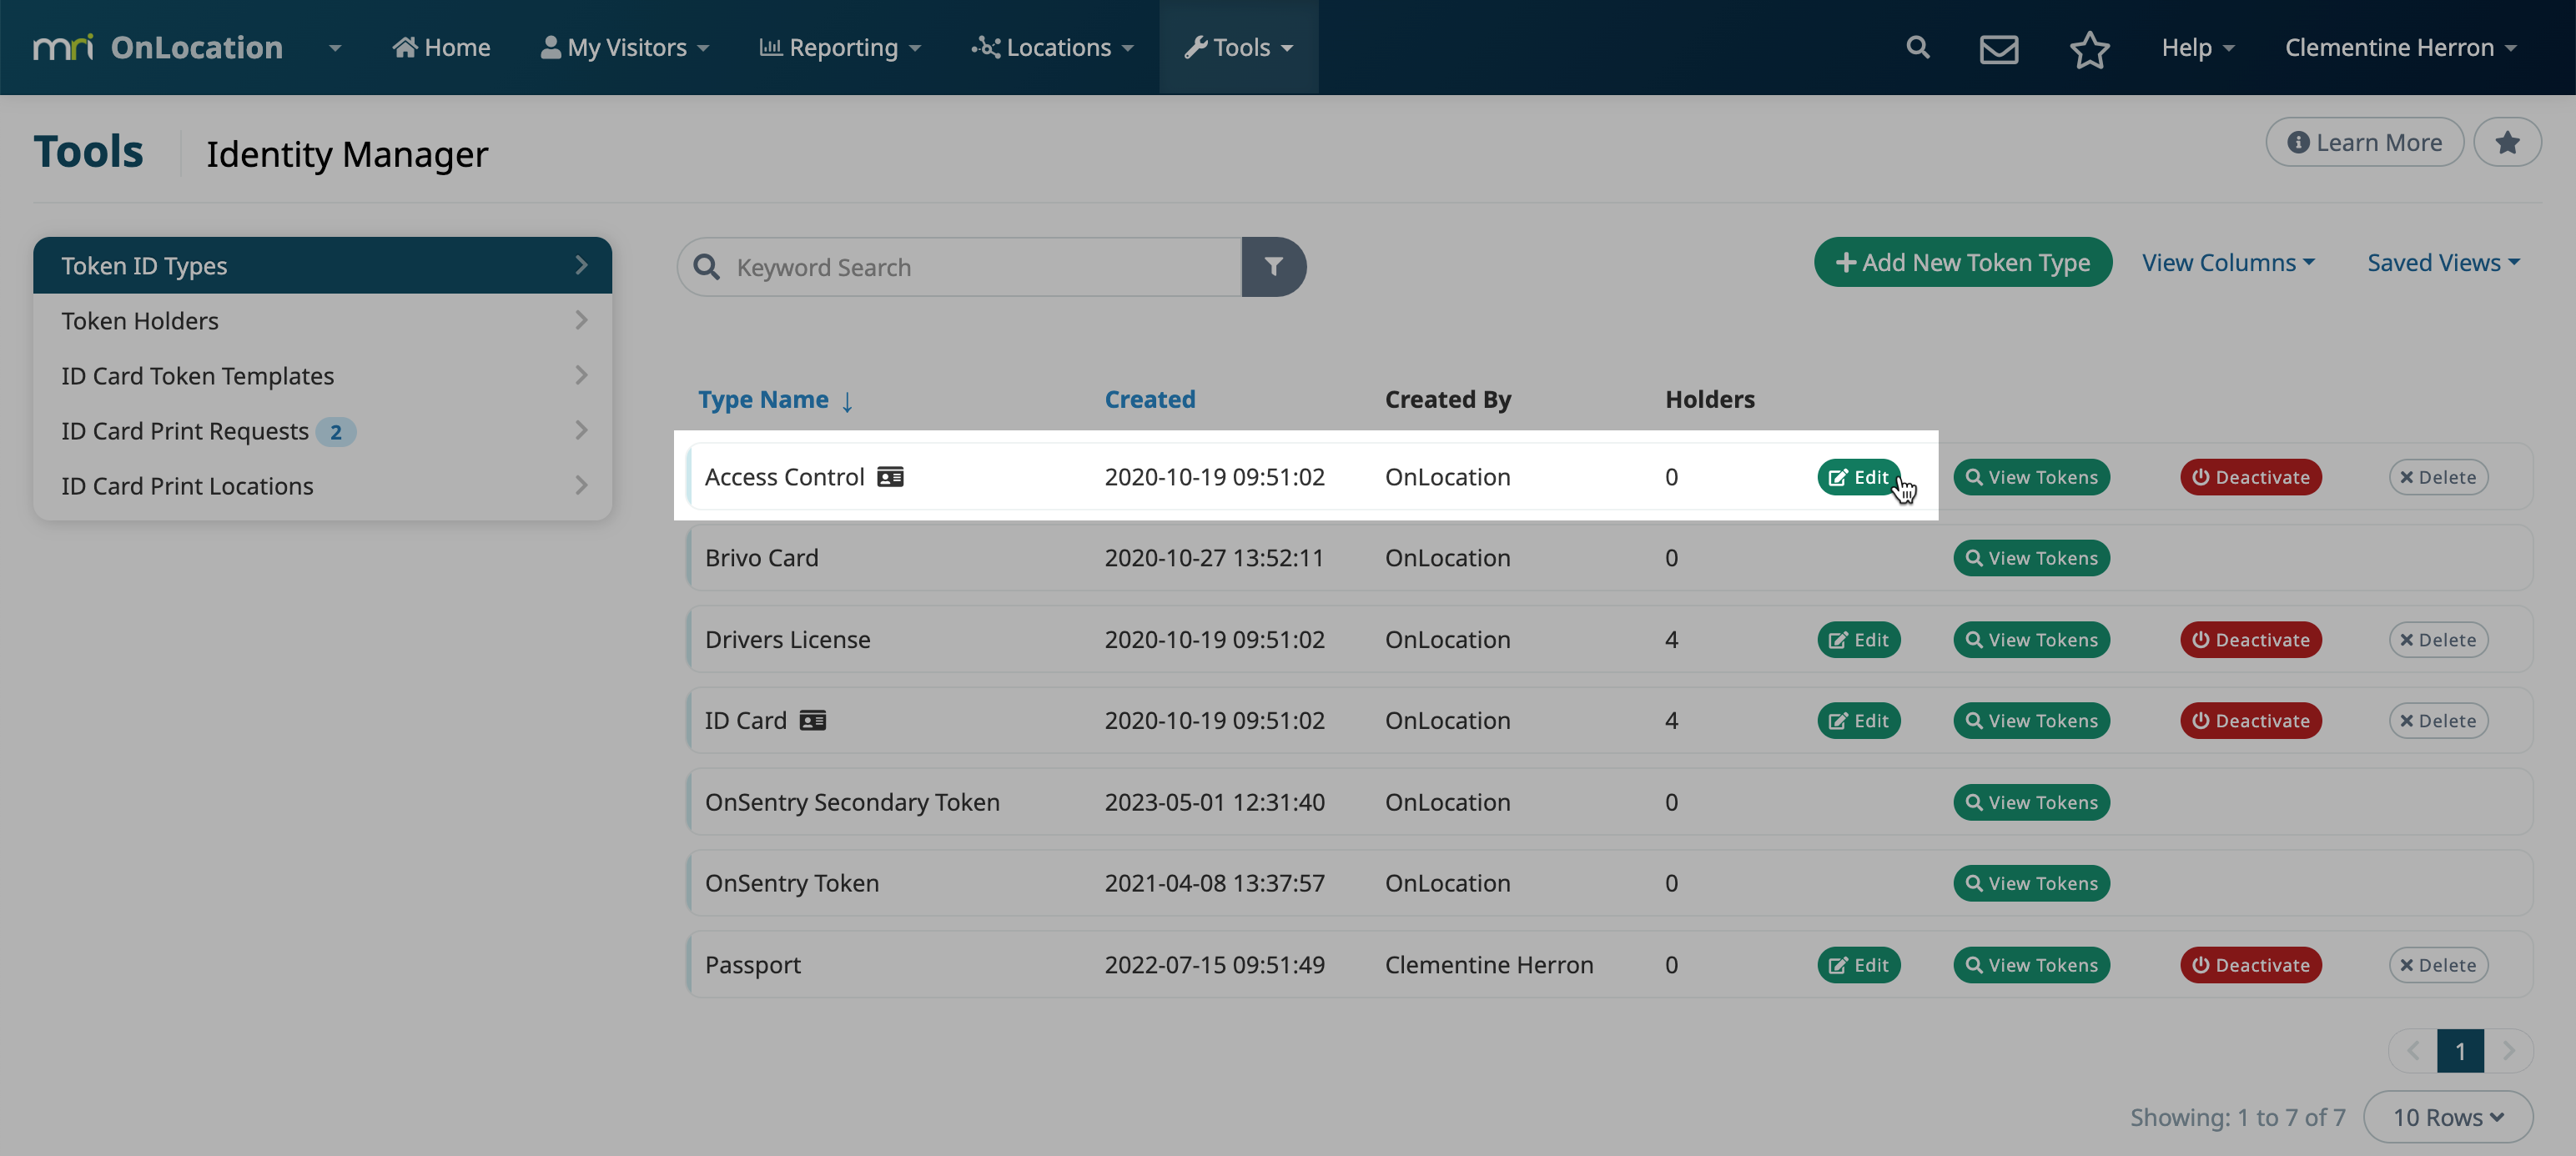Open the Reporting menu

coord(840,47)
